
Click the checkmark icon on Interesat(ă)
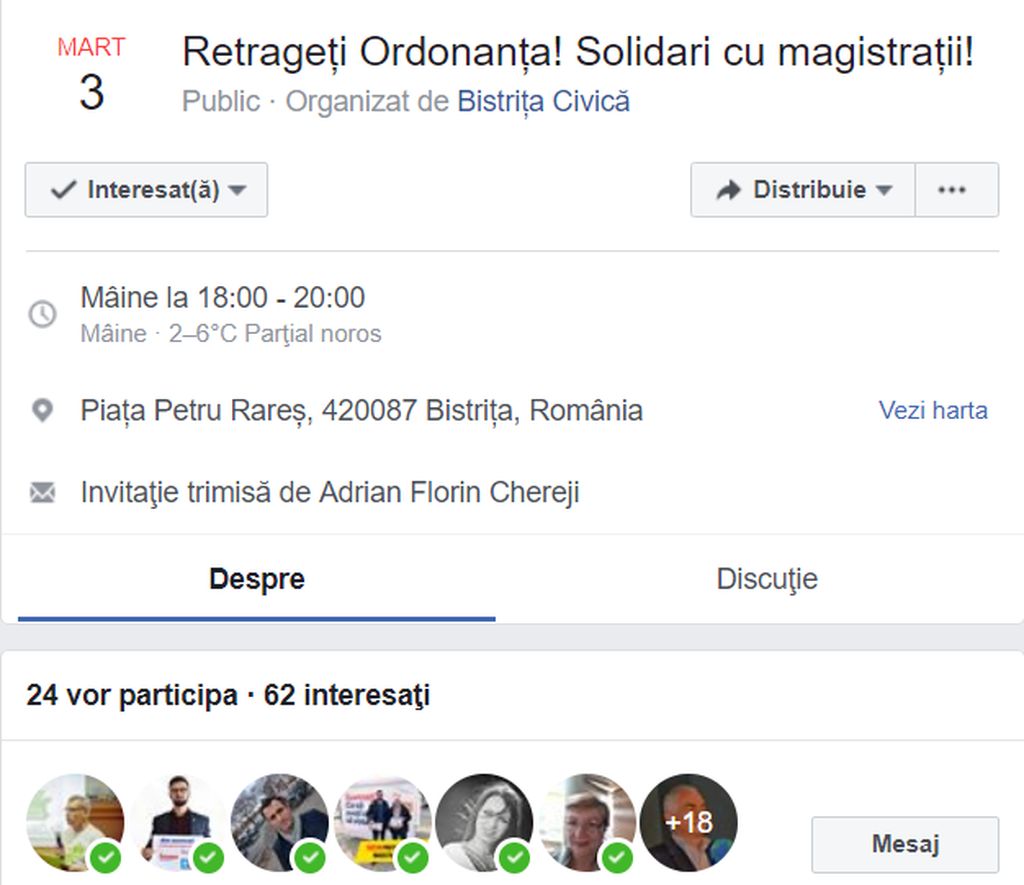(63, 190)
